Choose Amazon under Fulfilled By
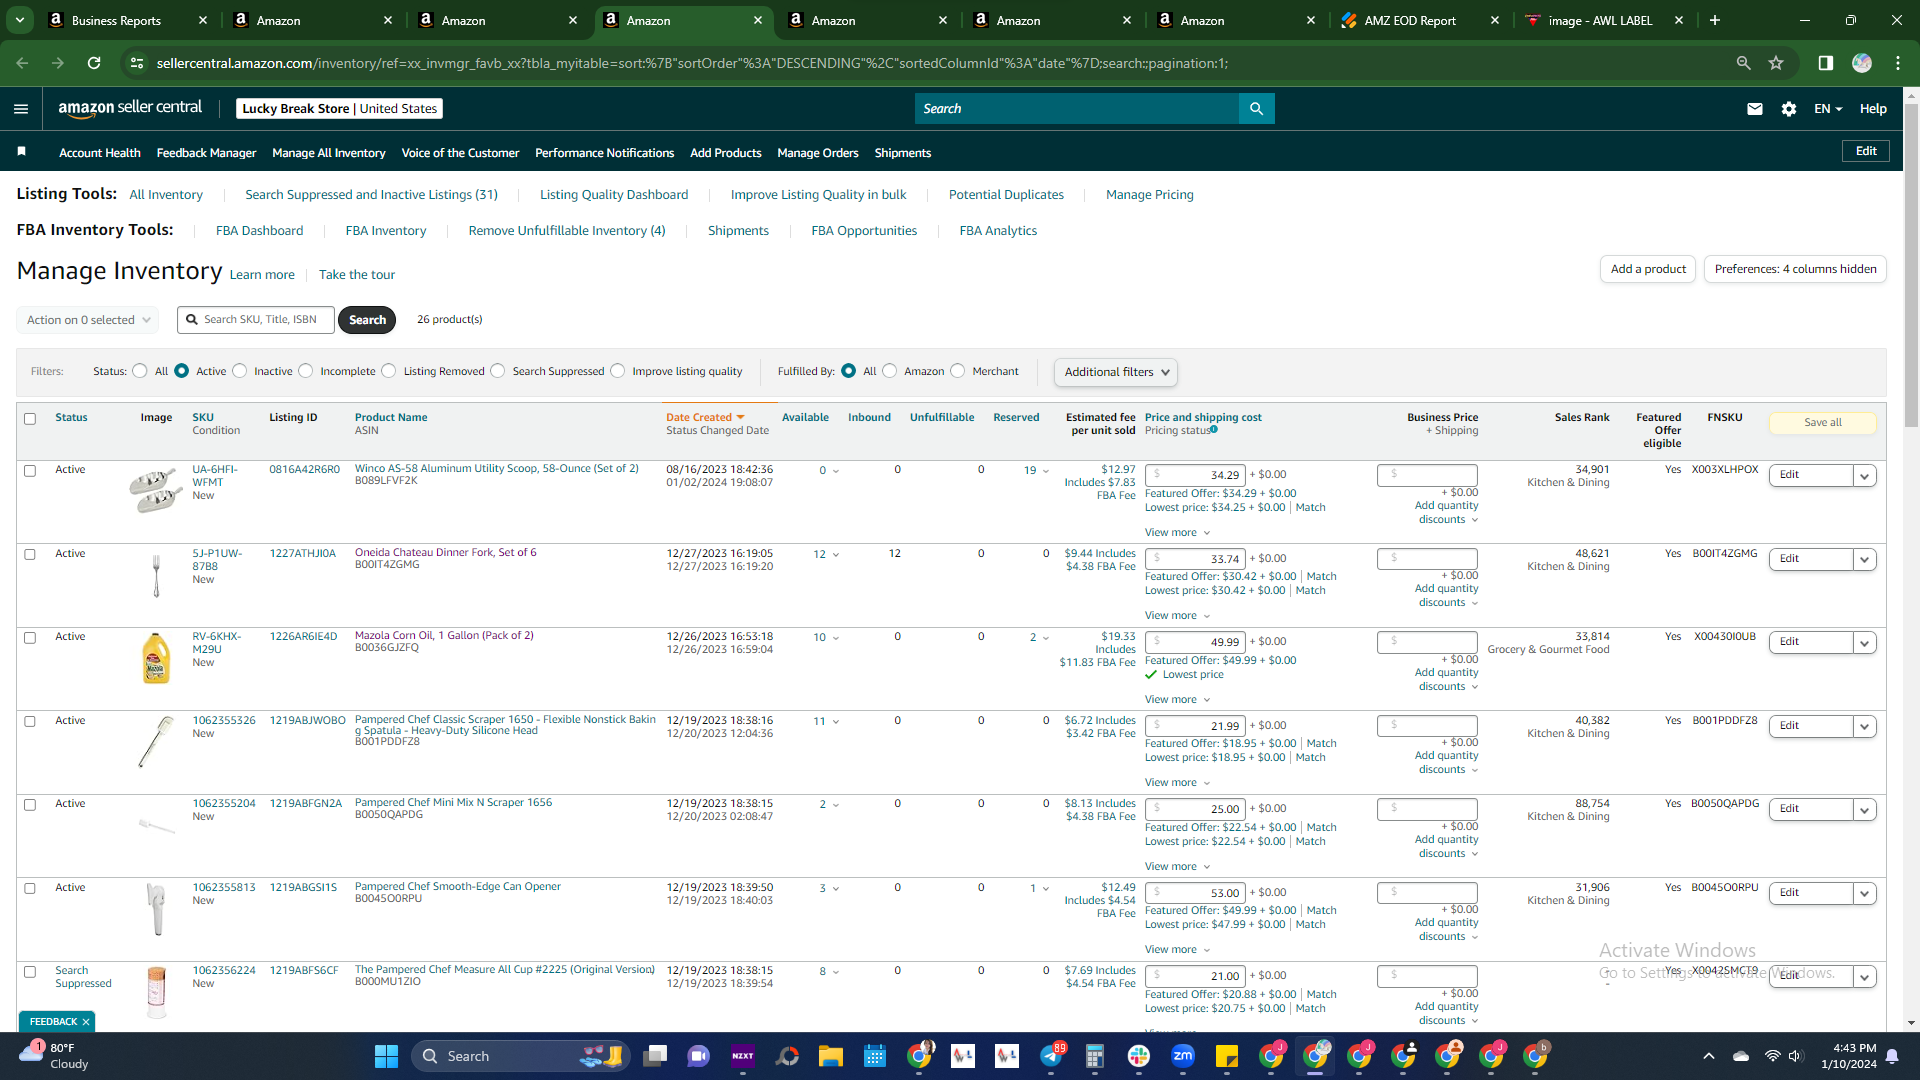This screenshot has height=1080, width=1920. tap(890, 371)
